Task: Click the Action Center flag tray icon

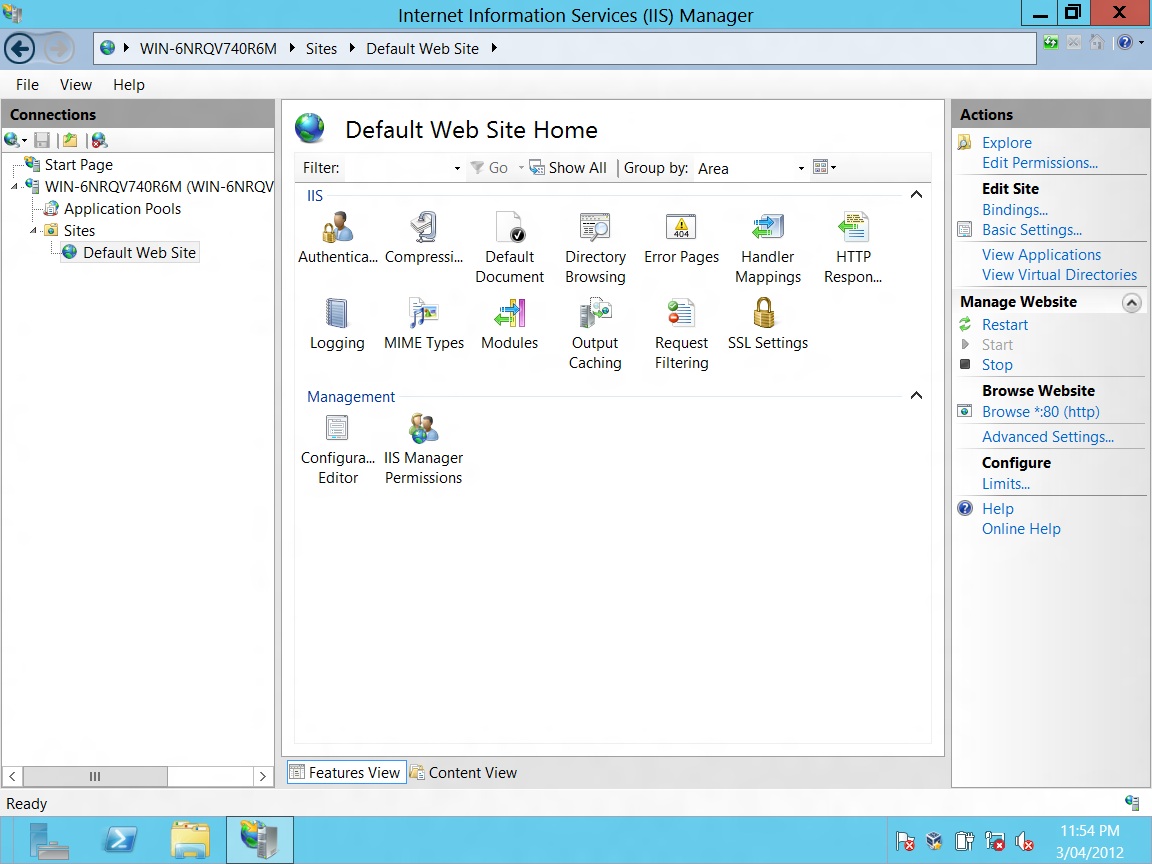Action: click(x=905, y=840)
